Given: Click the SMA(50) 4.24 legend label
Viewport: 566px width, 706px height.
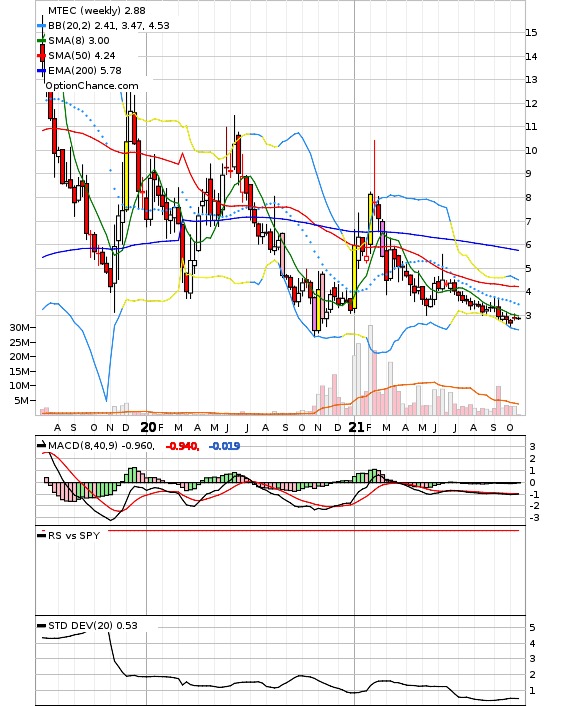Looking at the screenshot, I should point(82,56).
